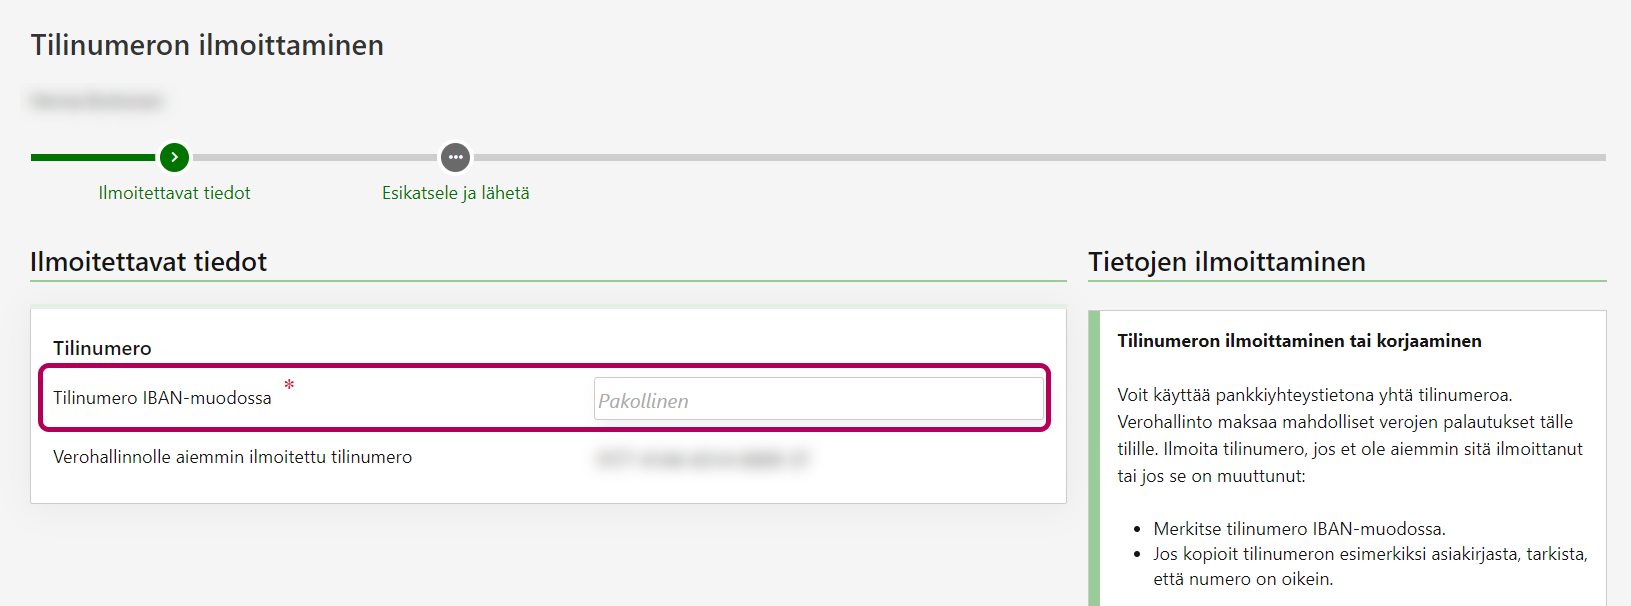Click the red required-field asterisk
Screen dimensions: 1631x606
click(x=289, y=385)
